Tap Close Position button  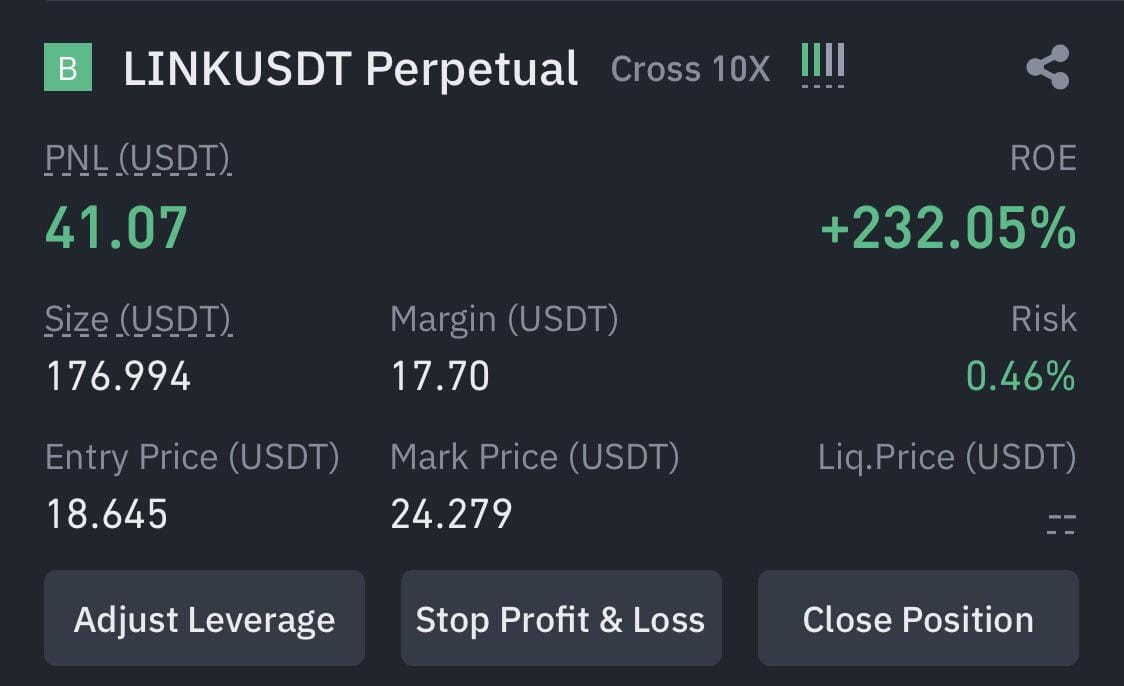(918, 618)
